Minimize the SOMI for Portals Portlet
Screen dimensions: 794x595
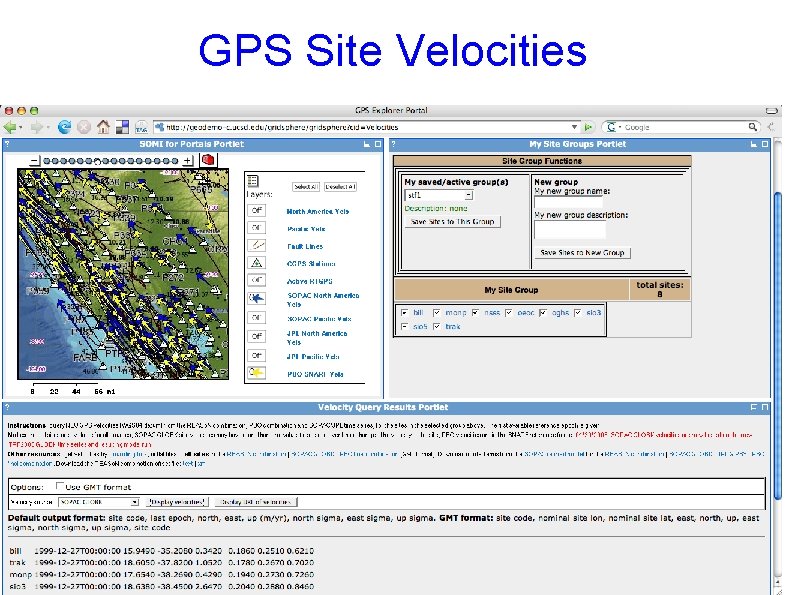coord(367,144)
